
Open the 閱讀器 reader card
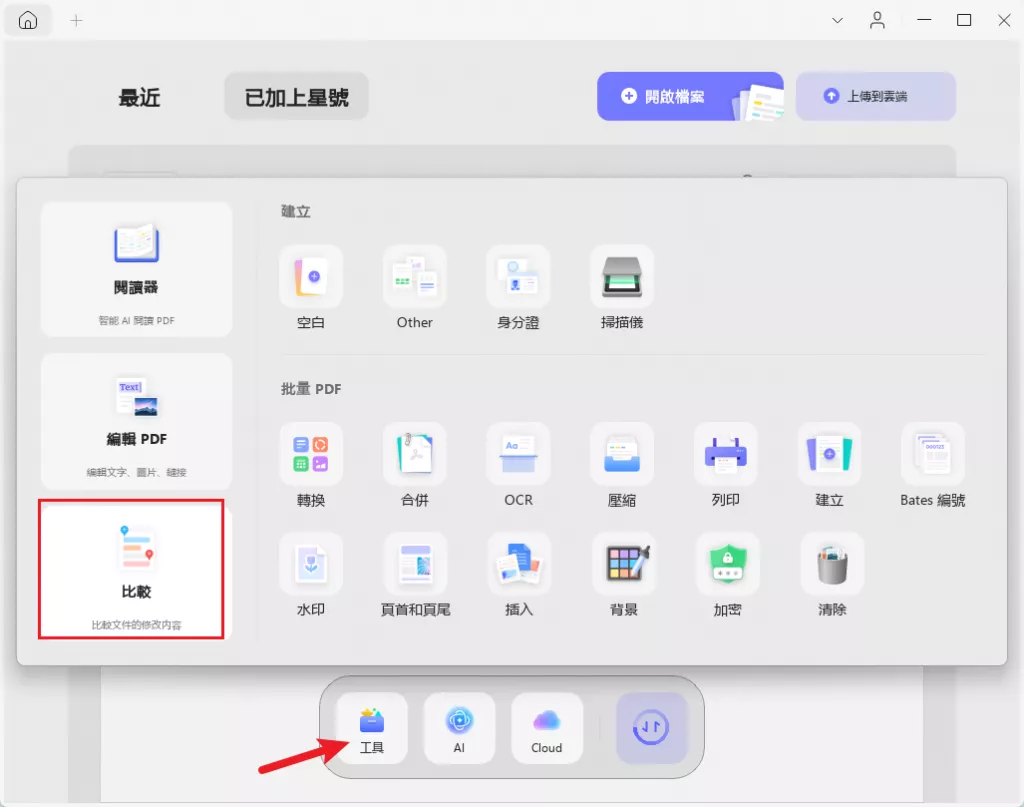click(136, 270)
